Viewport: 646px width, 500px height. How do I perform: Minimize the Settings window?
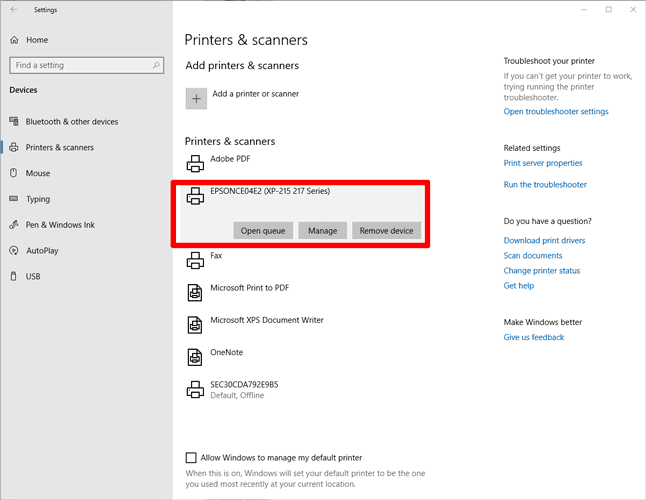(x=584, y=9)
